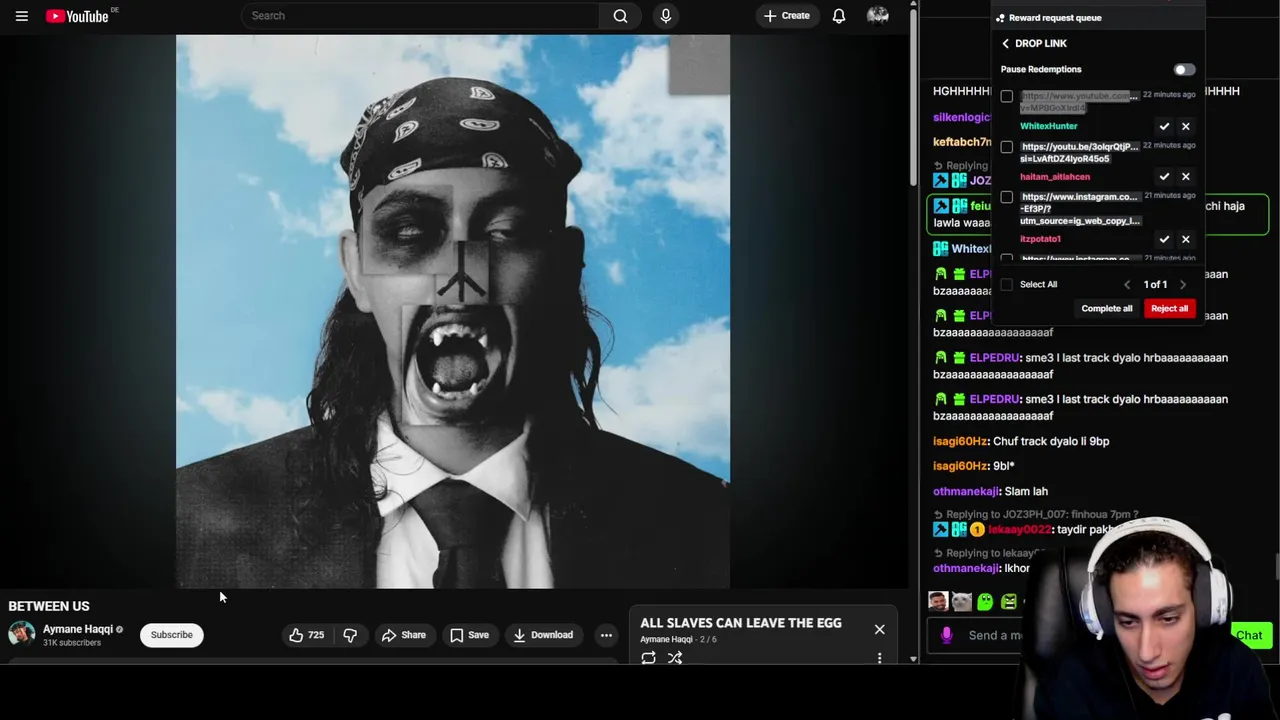1280x720 pixels.
Task: Start voice search with the microphone icon
Action: point(666,16)
